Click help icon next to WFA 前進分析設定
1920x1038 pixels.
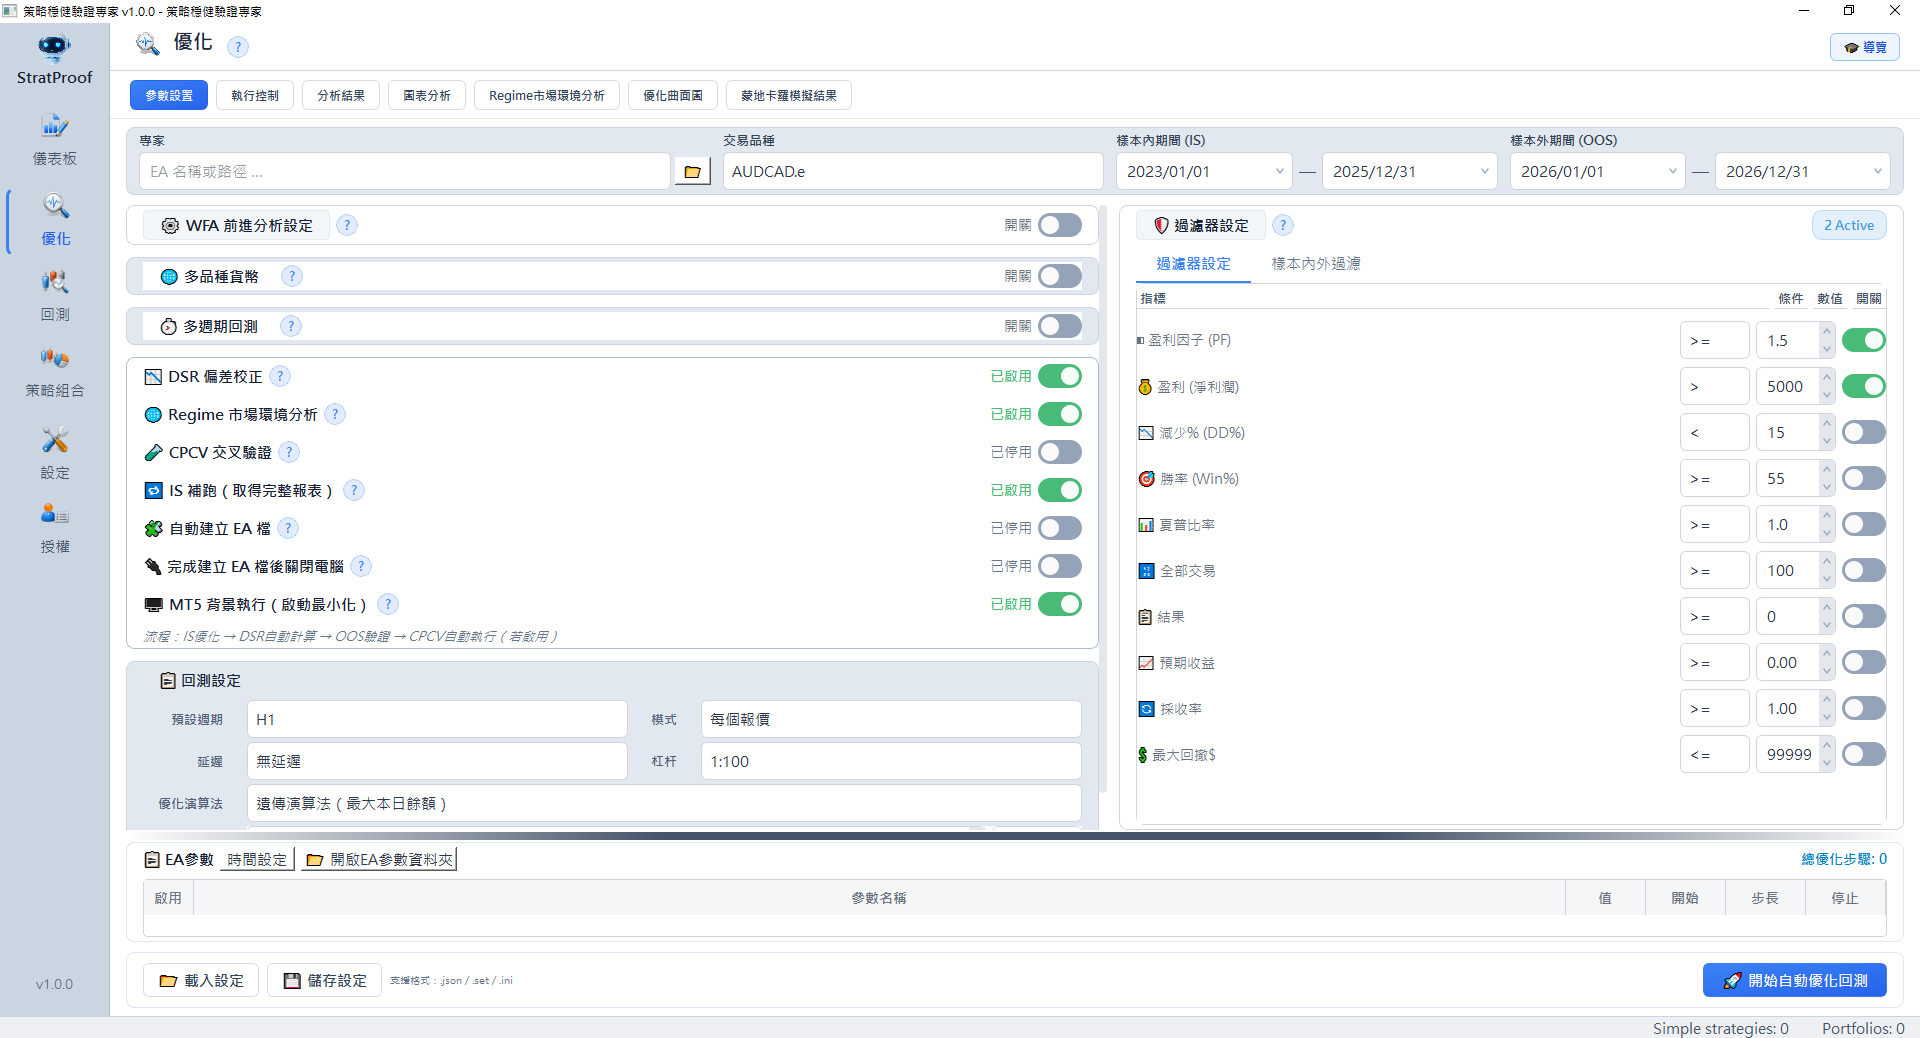click(347, 225)
